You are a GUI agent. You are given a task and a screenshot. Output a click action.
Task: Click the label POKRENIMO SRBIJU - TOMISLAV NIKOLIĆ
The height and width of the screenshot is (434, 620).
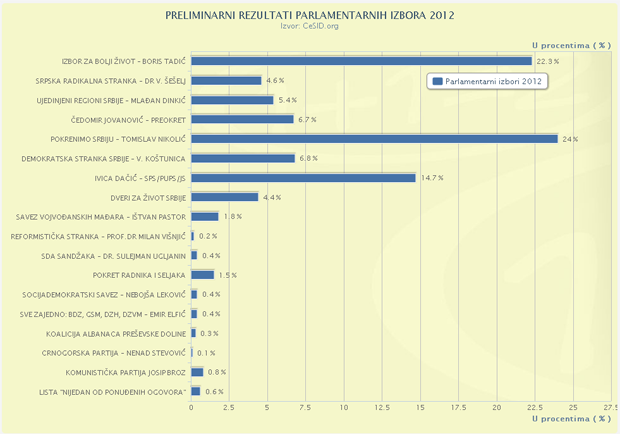click(118, 139)
